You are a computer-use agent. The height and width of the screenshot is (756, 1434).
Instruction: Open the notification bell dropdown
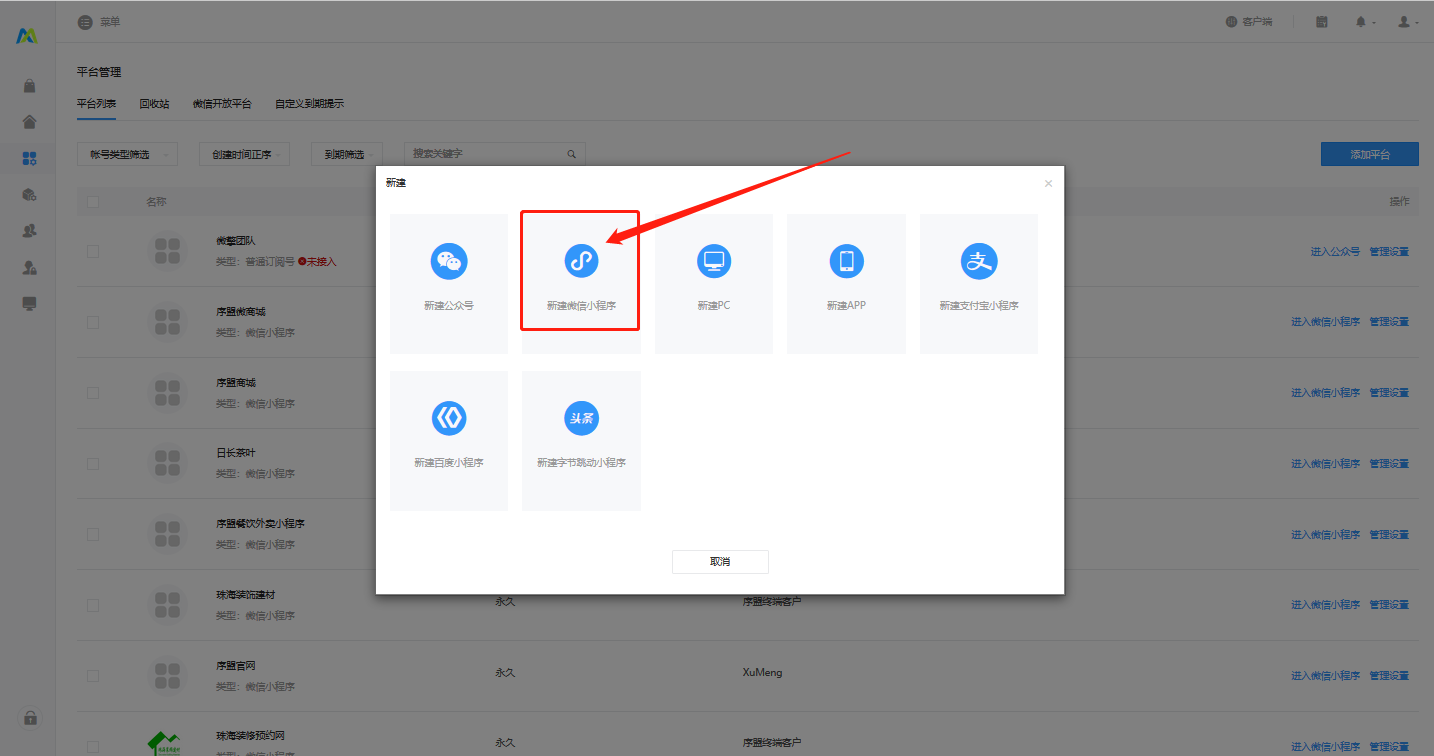click(x=1365, y=22)
